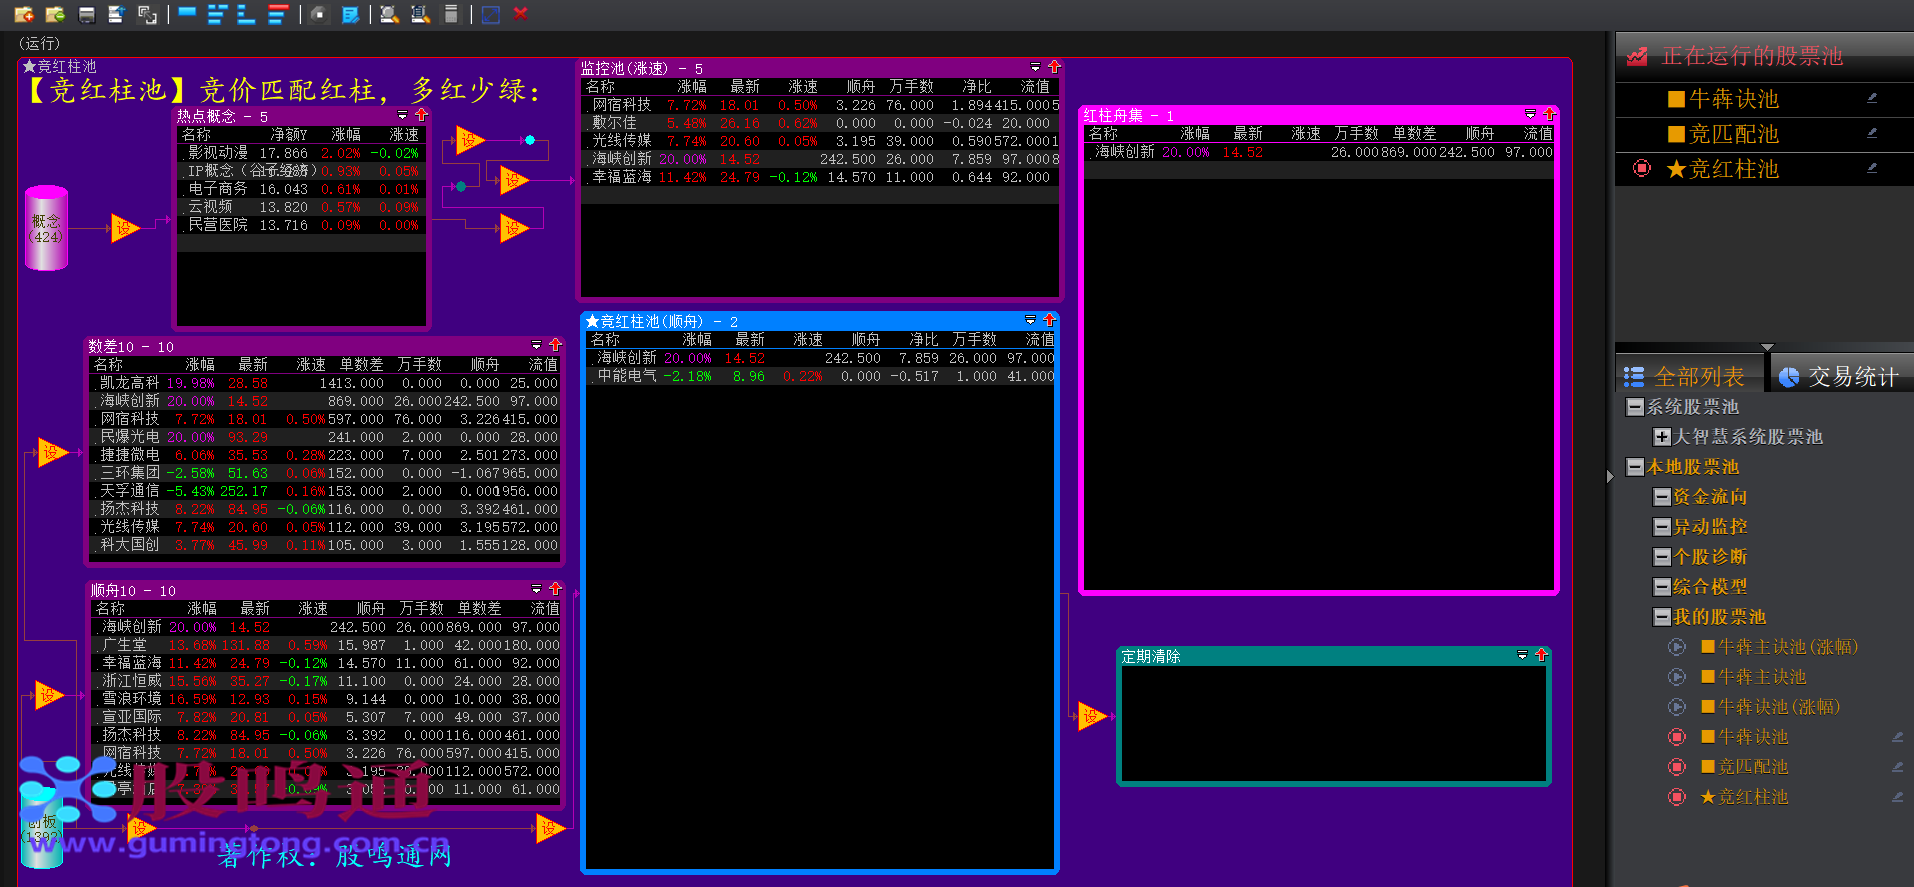Click the 海峡创新 row in 红柱舟集 panel

point(1124,152)
